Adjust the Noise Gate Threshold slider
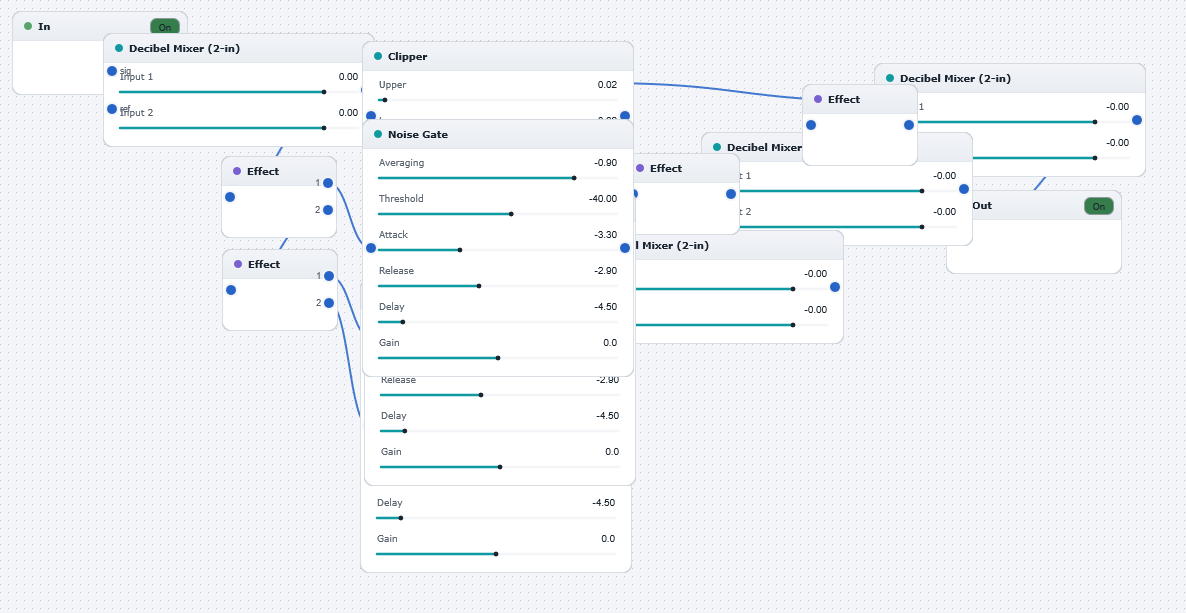1186x613 pixels. click(x=498, y=214)
